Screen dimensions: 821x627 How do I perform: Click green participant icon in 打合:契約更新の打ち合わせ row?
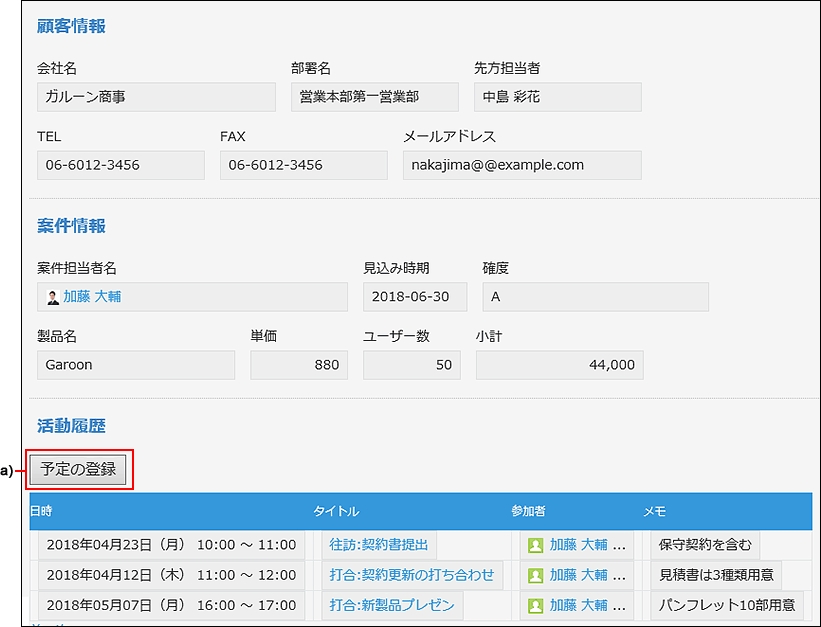pos(535,575)
